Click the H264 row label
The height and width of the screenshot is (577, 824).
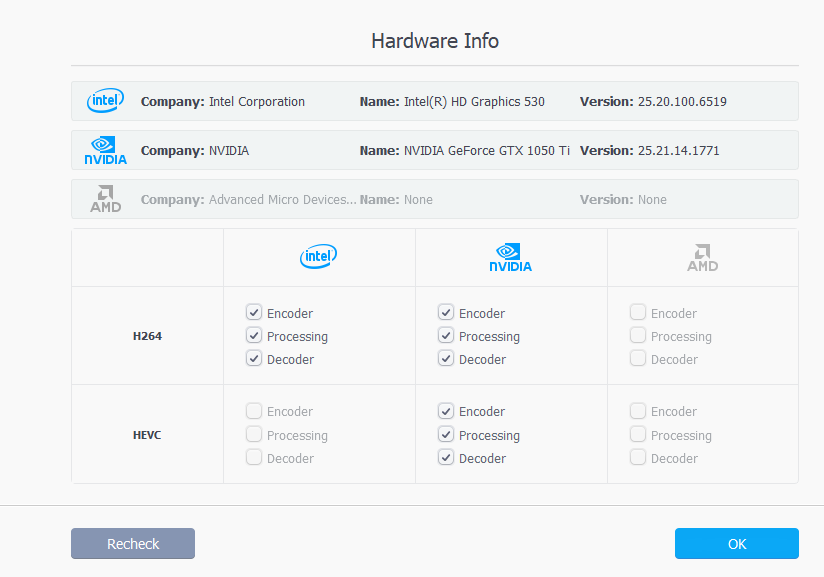[147, 336]
